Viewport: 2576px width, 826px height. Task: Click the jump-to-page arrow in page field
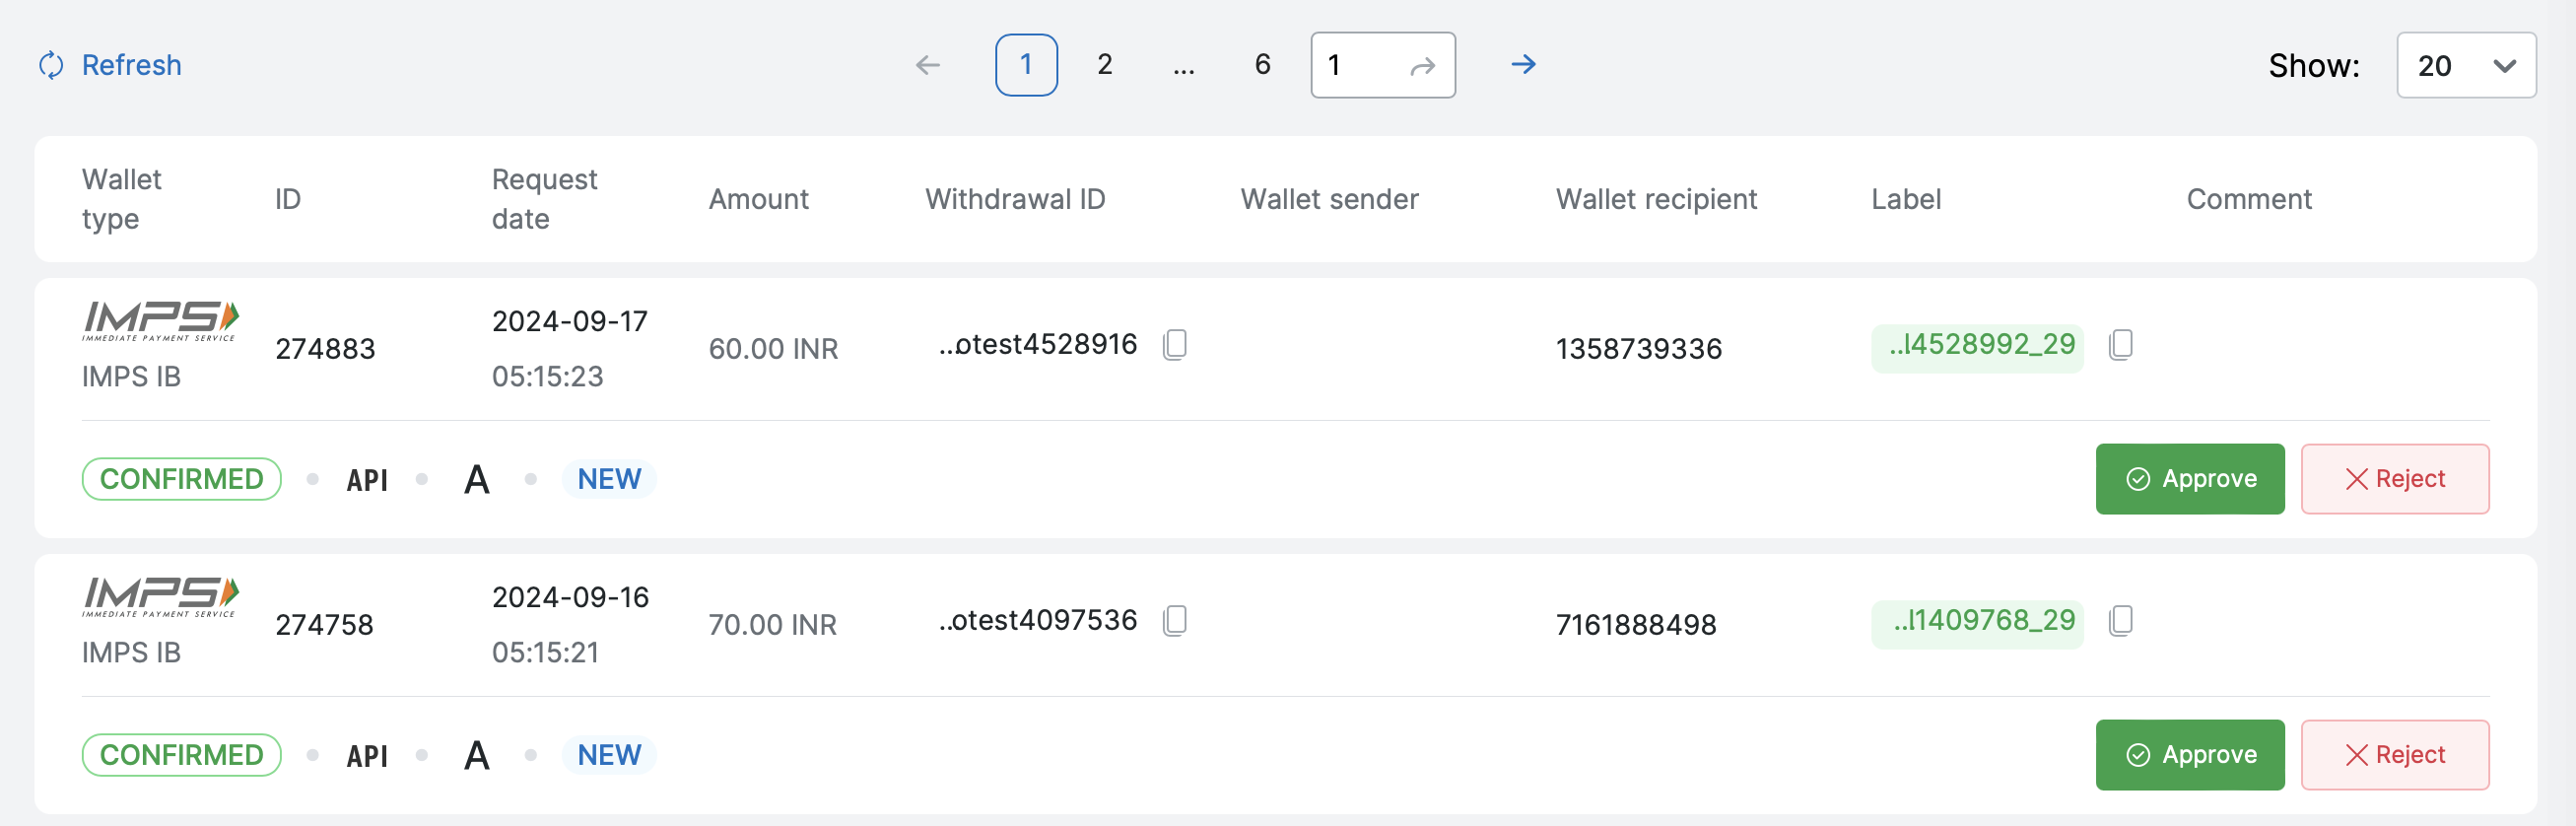tap(1422, 66)
